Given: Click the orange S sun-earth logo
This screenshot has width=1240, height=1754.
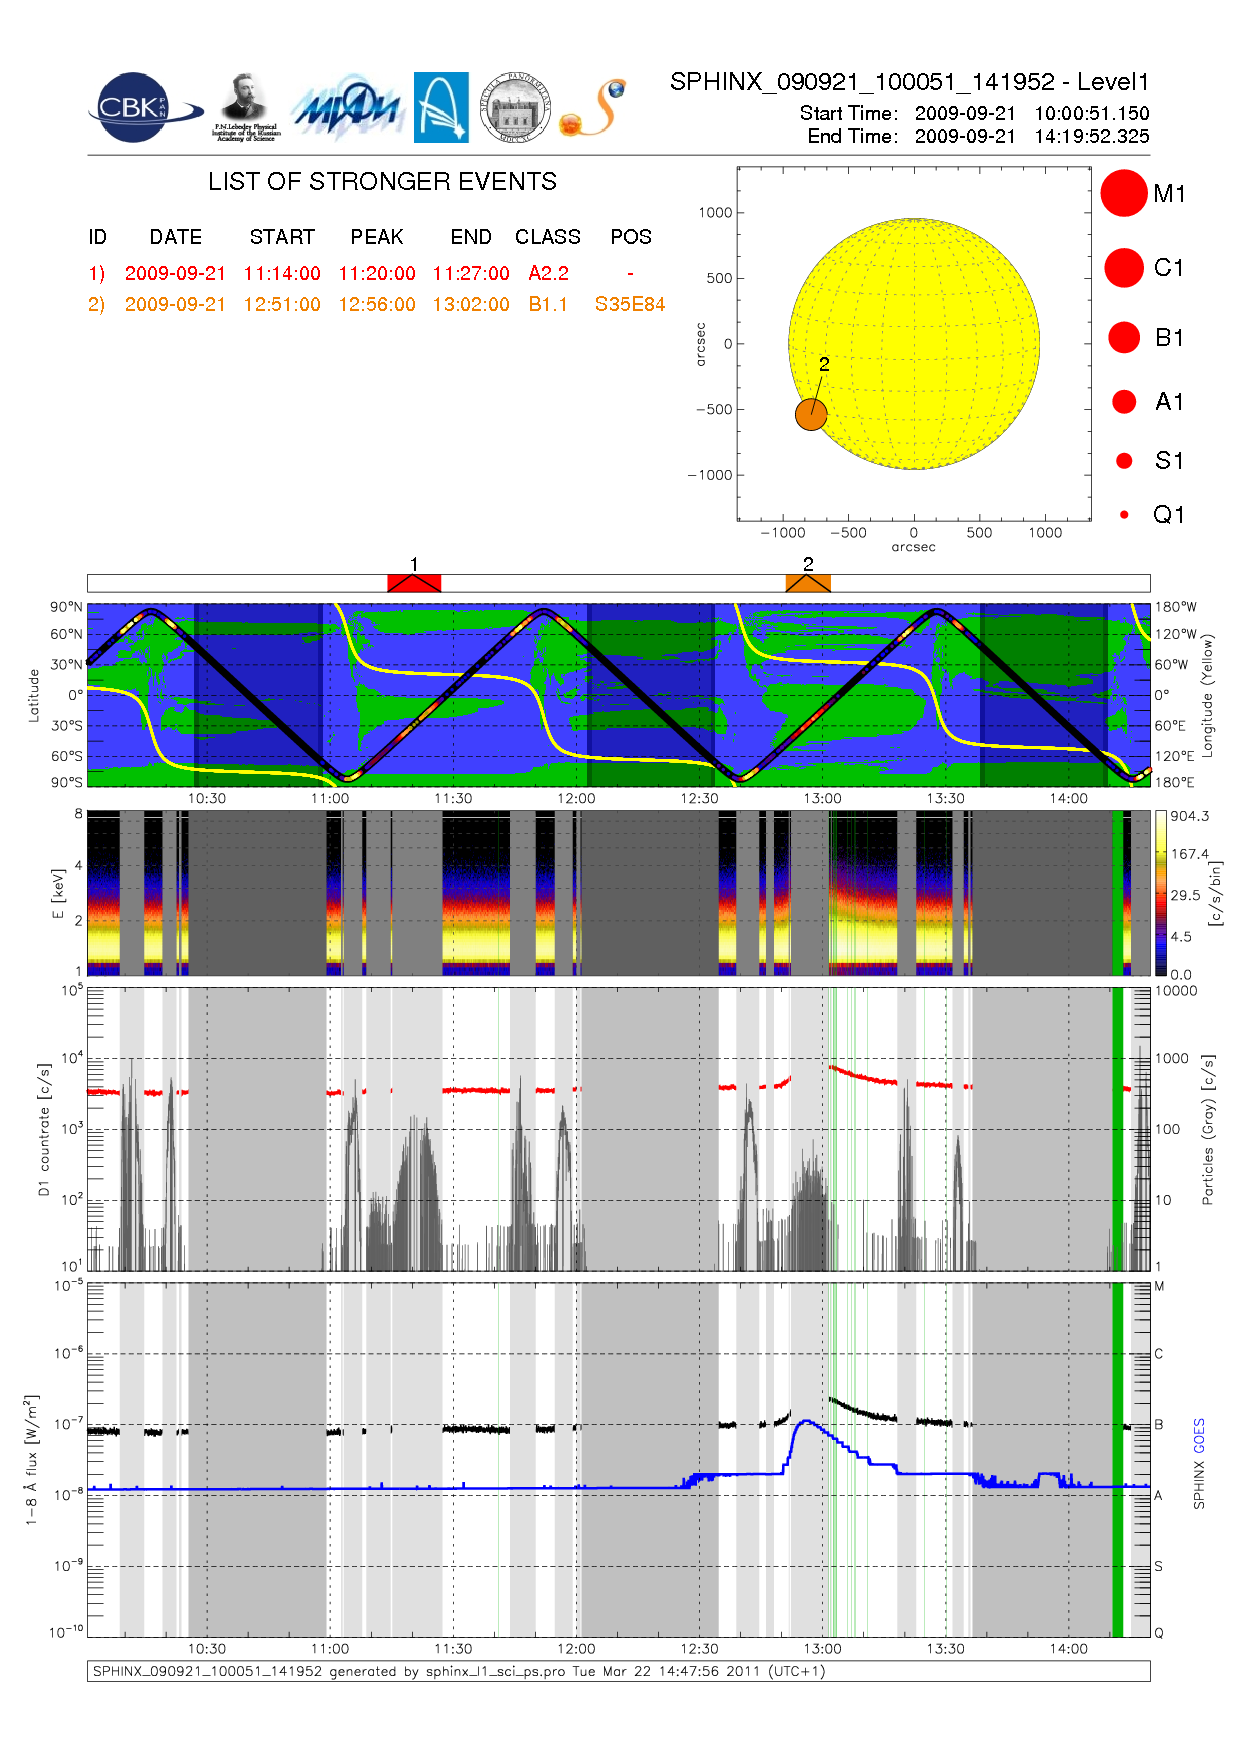Looking at the screenshot, I should [593, 108].
